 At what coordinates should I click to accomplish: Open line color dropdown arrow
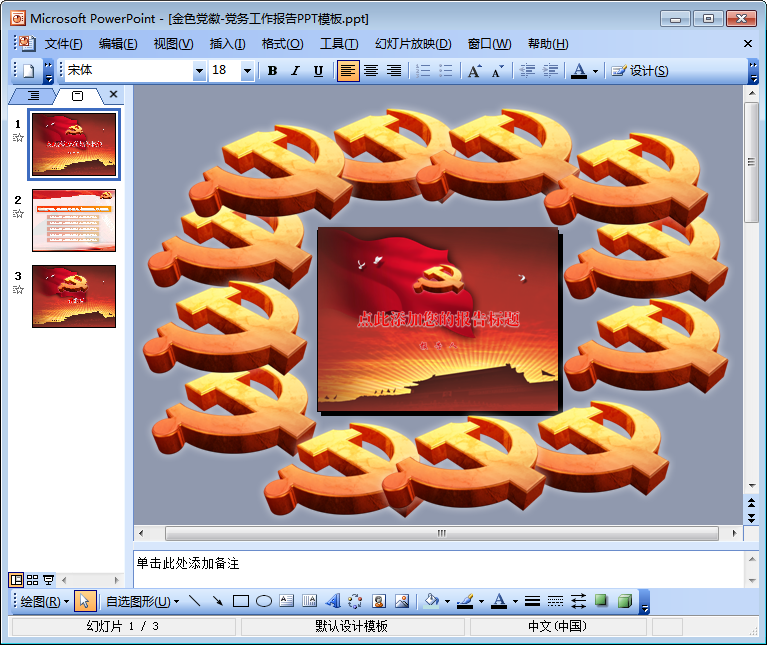(481, 601)
